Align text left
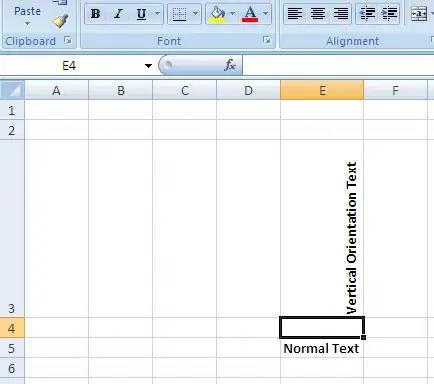Viewport: 434px width, 384px height. tap(295, 14)
